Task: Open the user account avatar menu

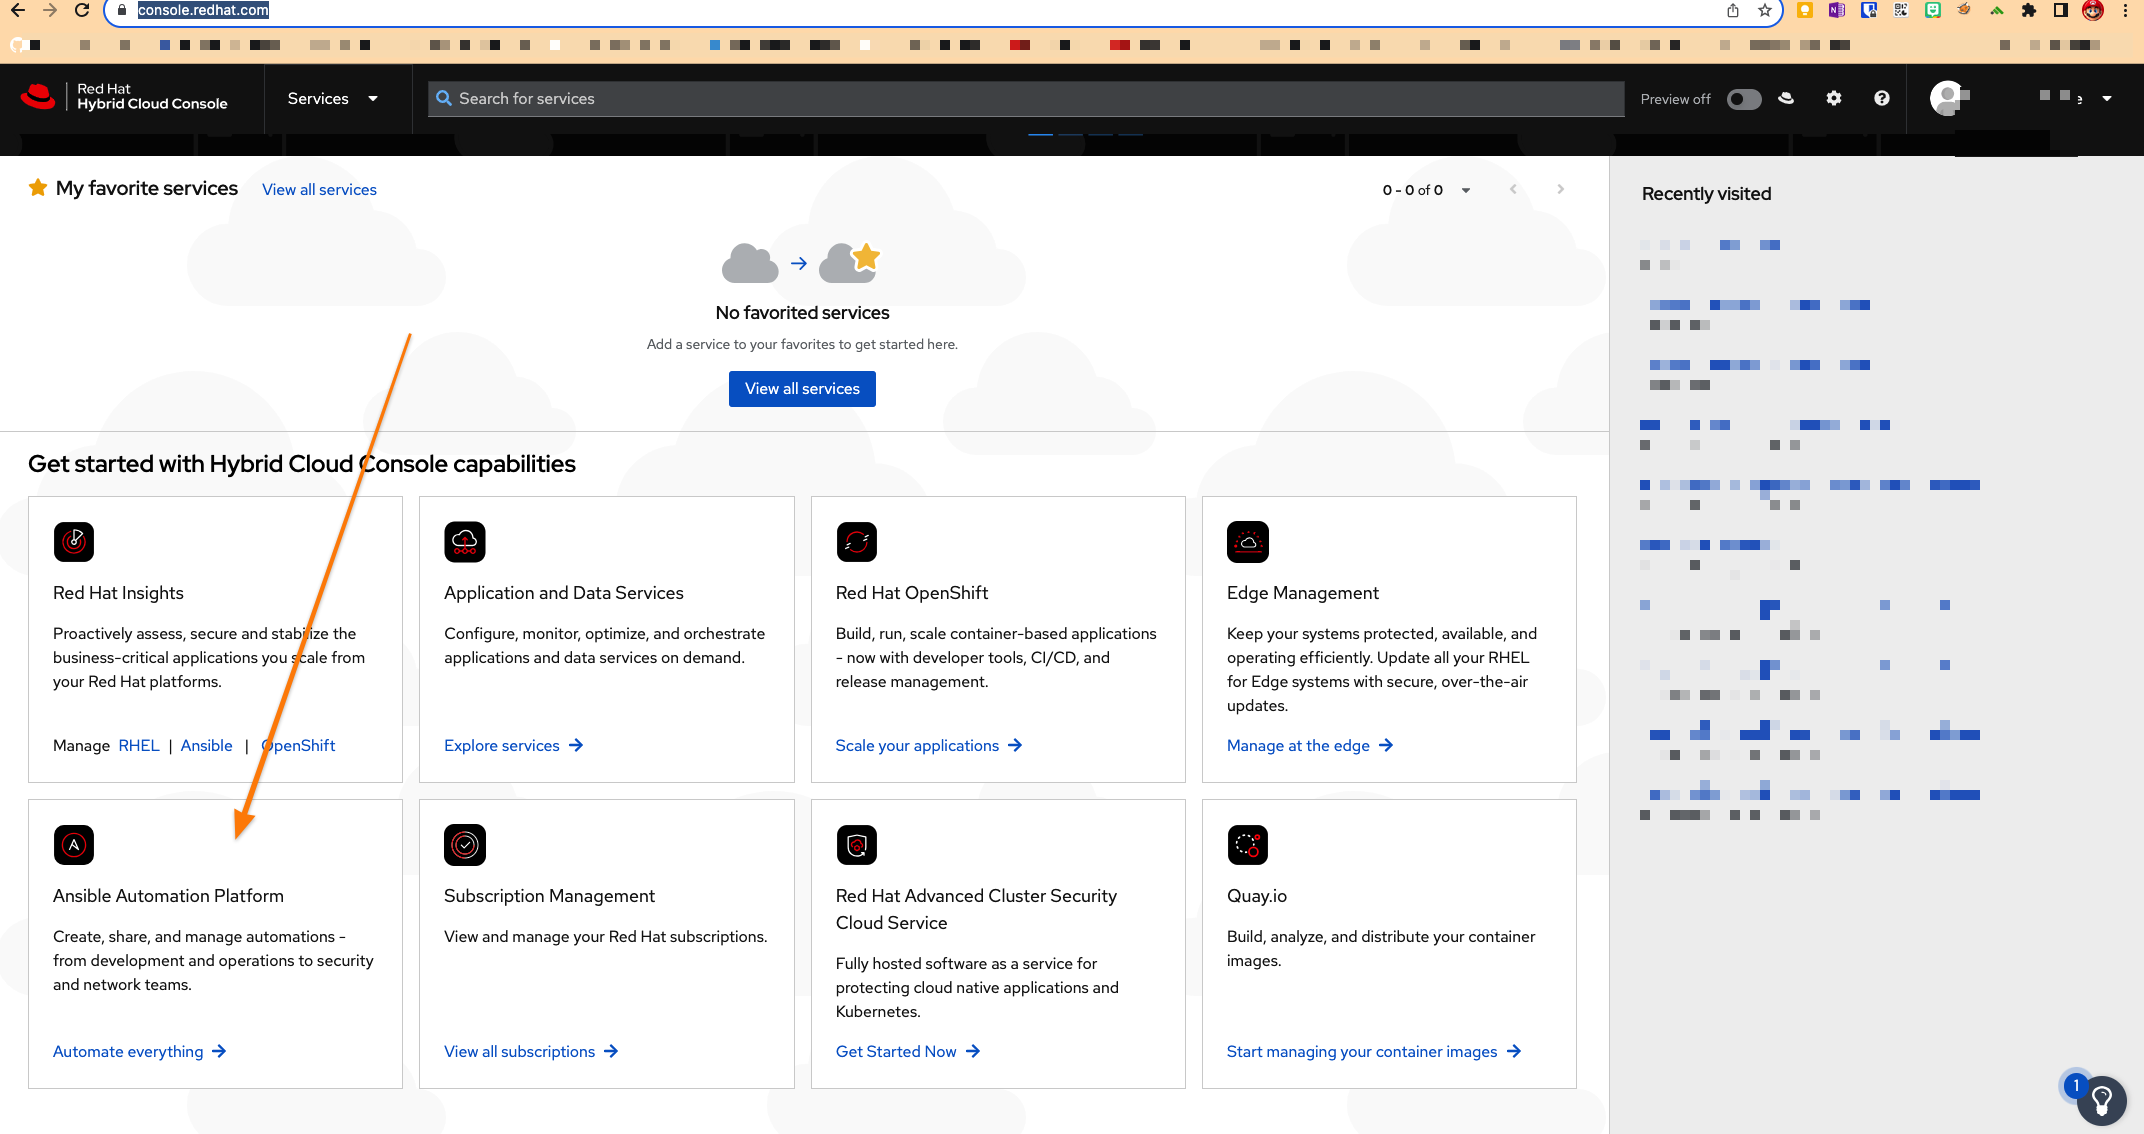Action: pyautogui.click(x=1947, y=98)
